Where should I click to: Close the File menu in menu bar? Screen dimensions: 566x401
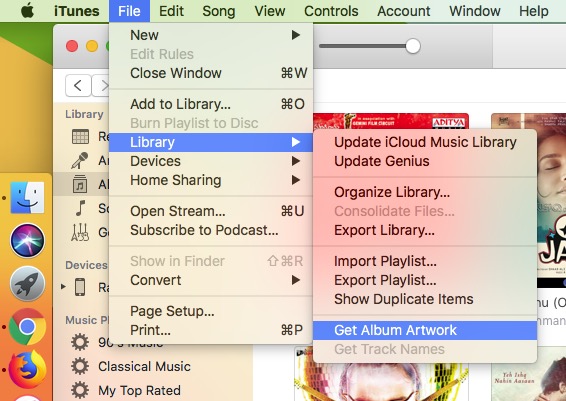point(129,11)
